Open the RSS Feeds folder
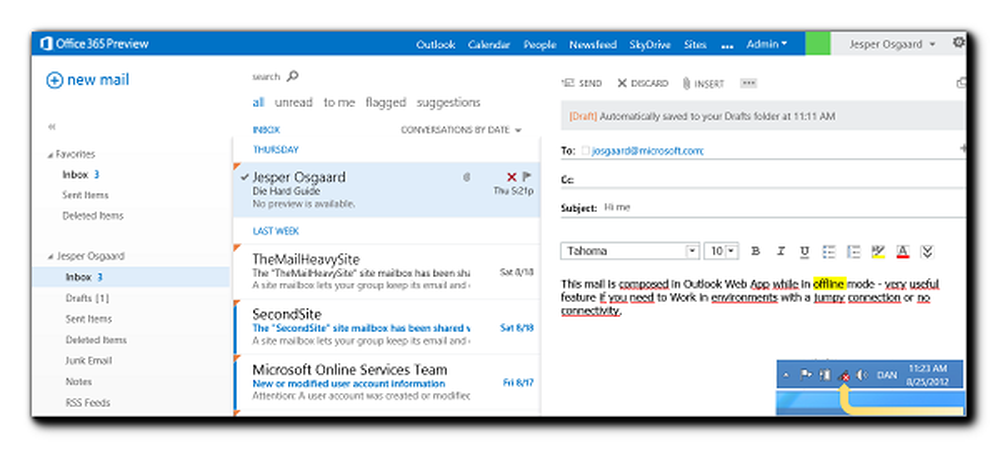This screenshot has height=450, width=1000. click(x=87, y=403)
